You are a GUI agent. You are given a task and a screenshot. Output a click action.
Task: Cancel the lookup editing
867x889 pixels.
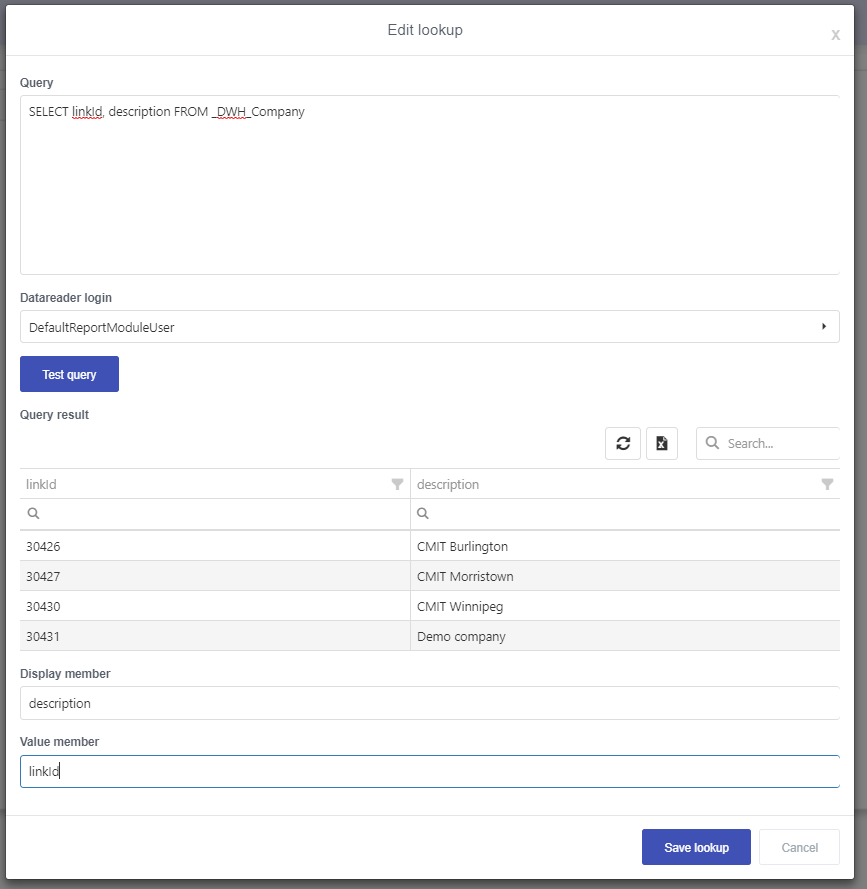pyautogui.click(x=800, y=847)
